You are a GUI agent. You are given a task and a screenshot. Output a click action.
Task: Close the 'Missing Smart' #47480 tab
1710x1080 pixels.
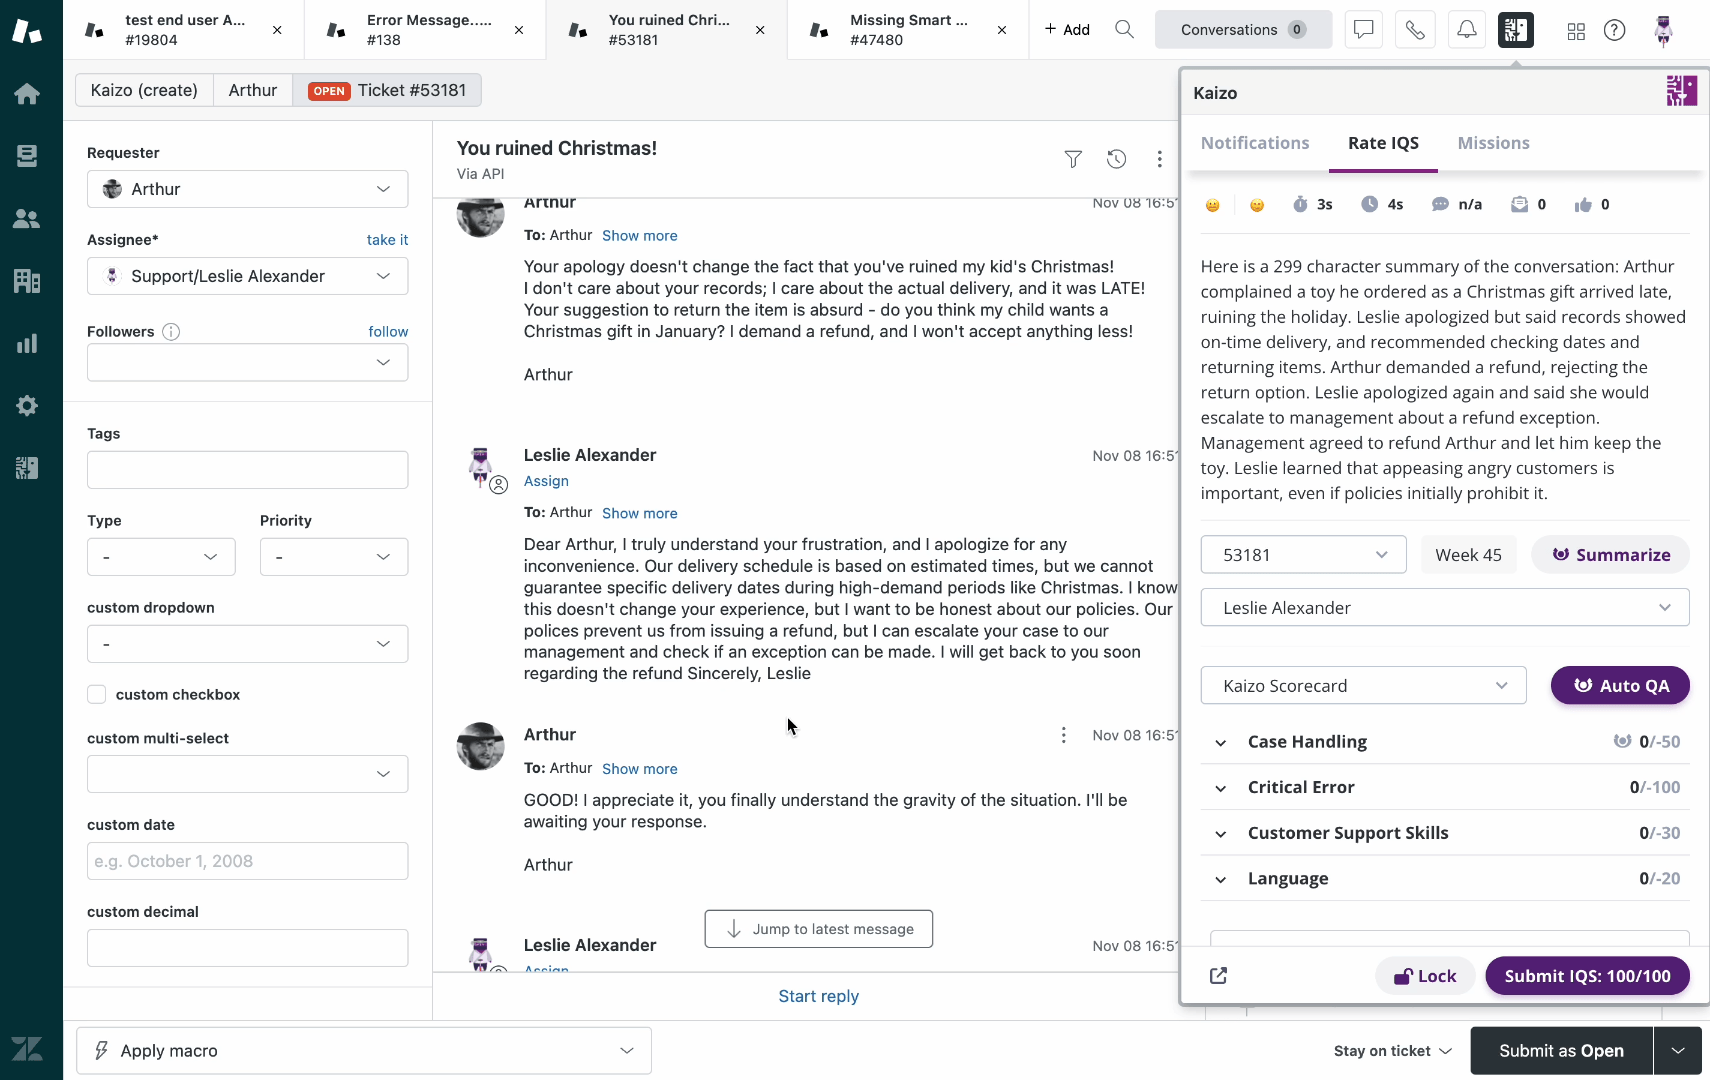point(1002,30)
